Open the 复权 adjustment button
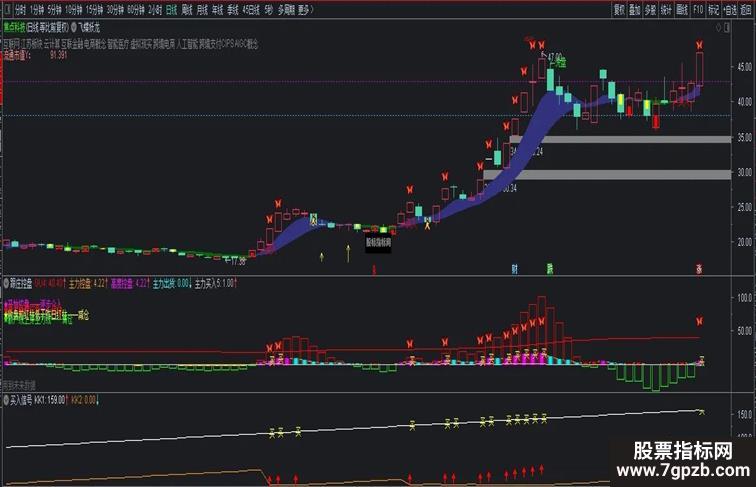Screen dimensions: 756x487 [619, 10]
